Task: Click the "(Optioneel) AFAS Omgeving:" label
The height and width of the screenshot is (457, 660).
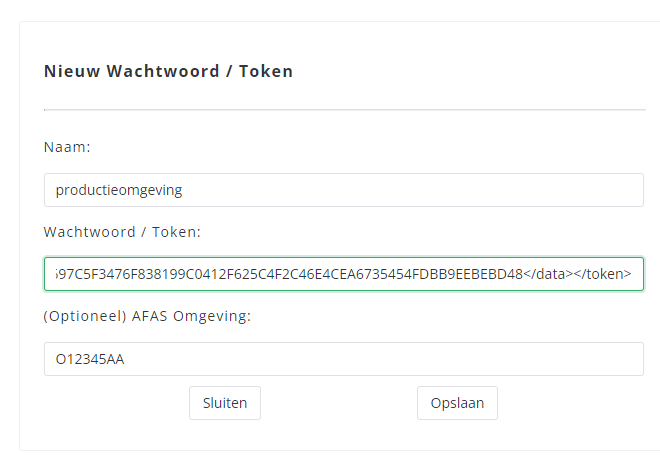Action: 146,316
